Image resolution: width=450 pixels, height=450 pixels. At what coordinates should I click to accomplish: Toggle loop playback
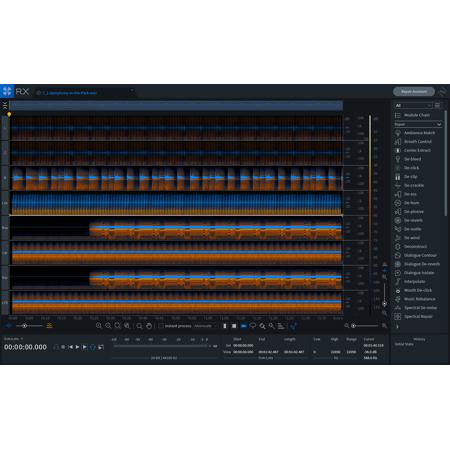click(x=92, y=347)
